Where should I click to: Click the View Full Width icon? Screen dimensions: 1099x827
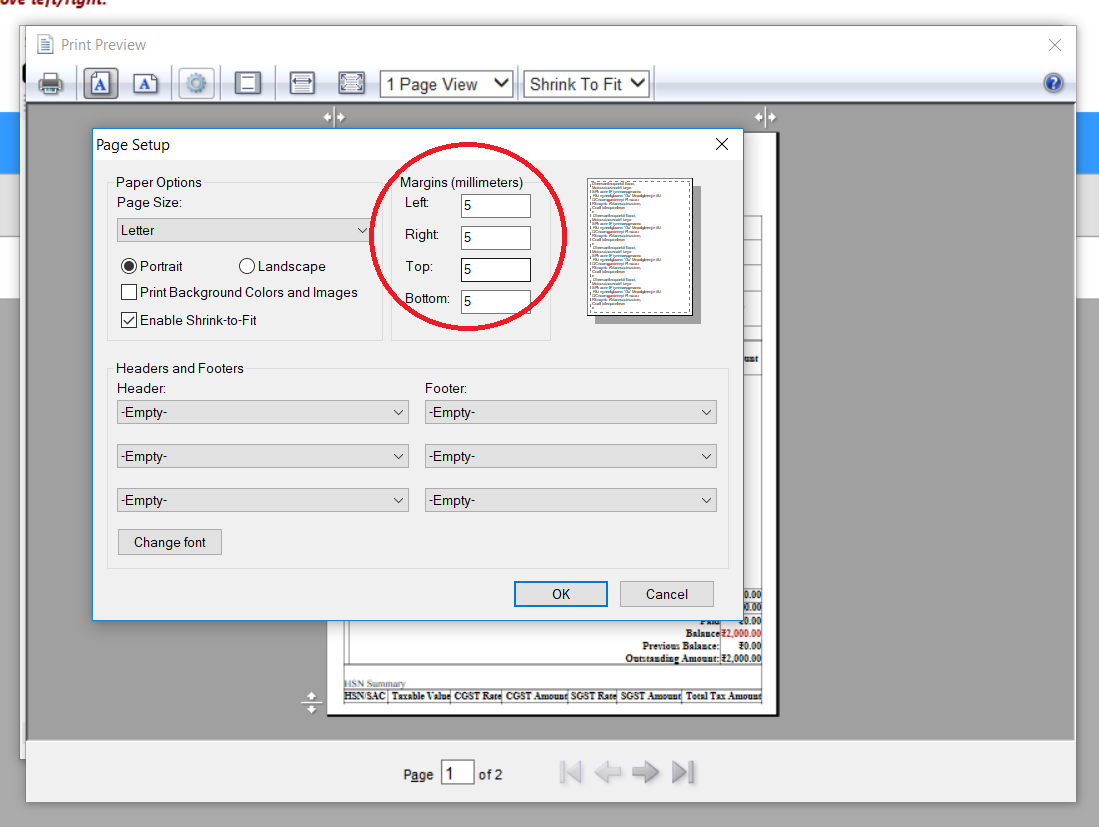coord(302,83)
